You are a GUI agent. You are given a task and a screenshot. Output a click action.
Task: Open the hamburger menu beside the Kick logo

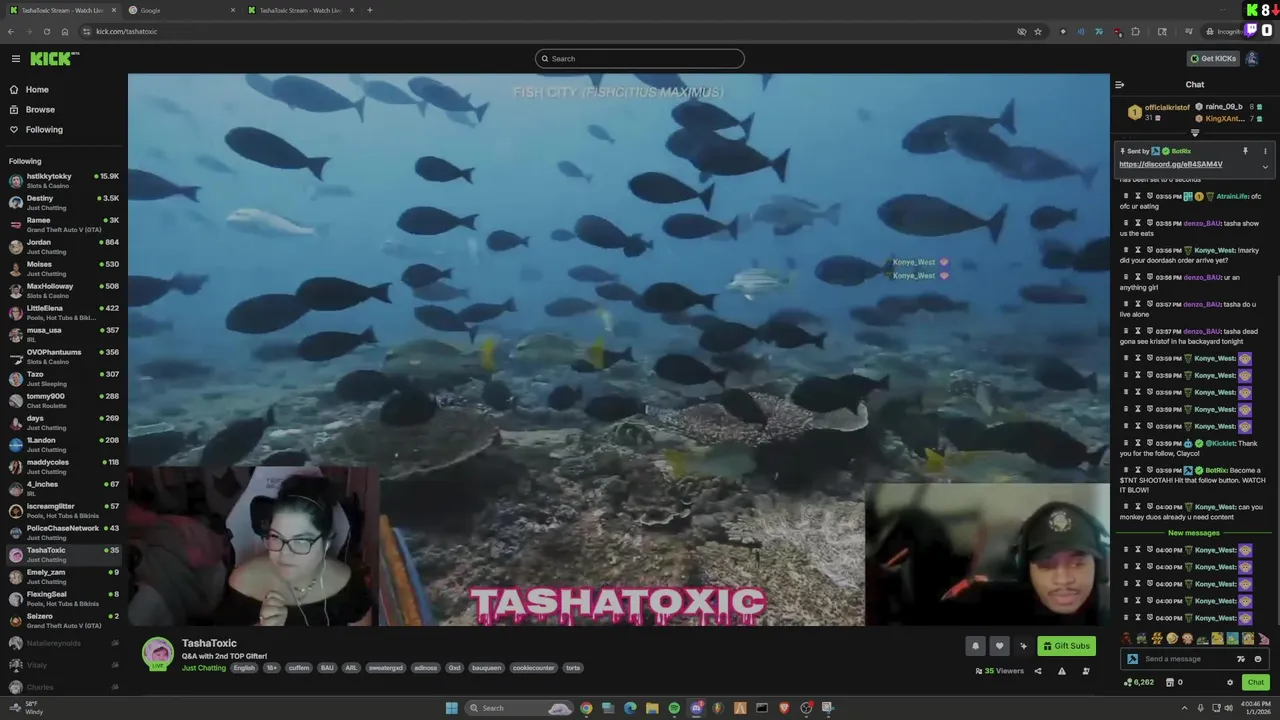[x=15, y=59]
